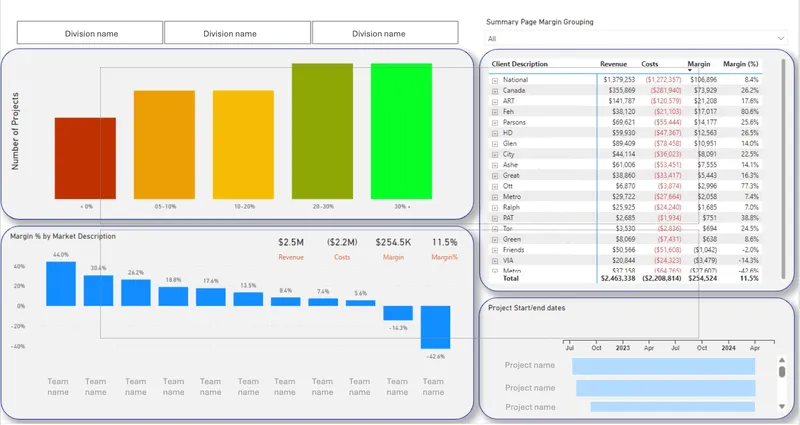Expand the ART client row
This screenshot has height=425, width=800.
[x=494, y=102]
